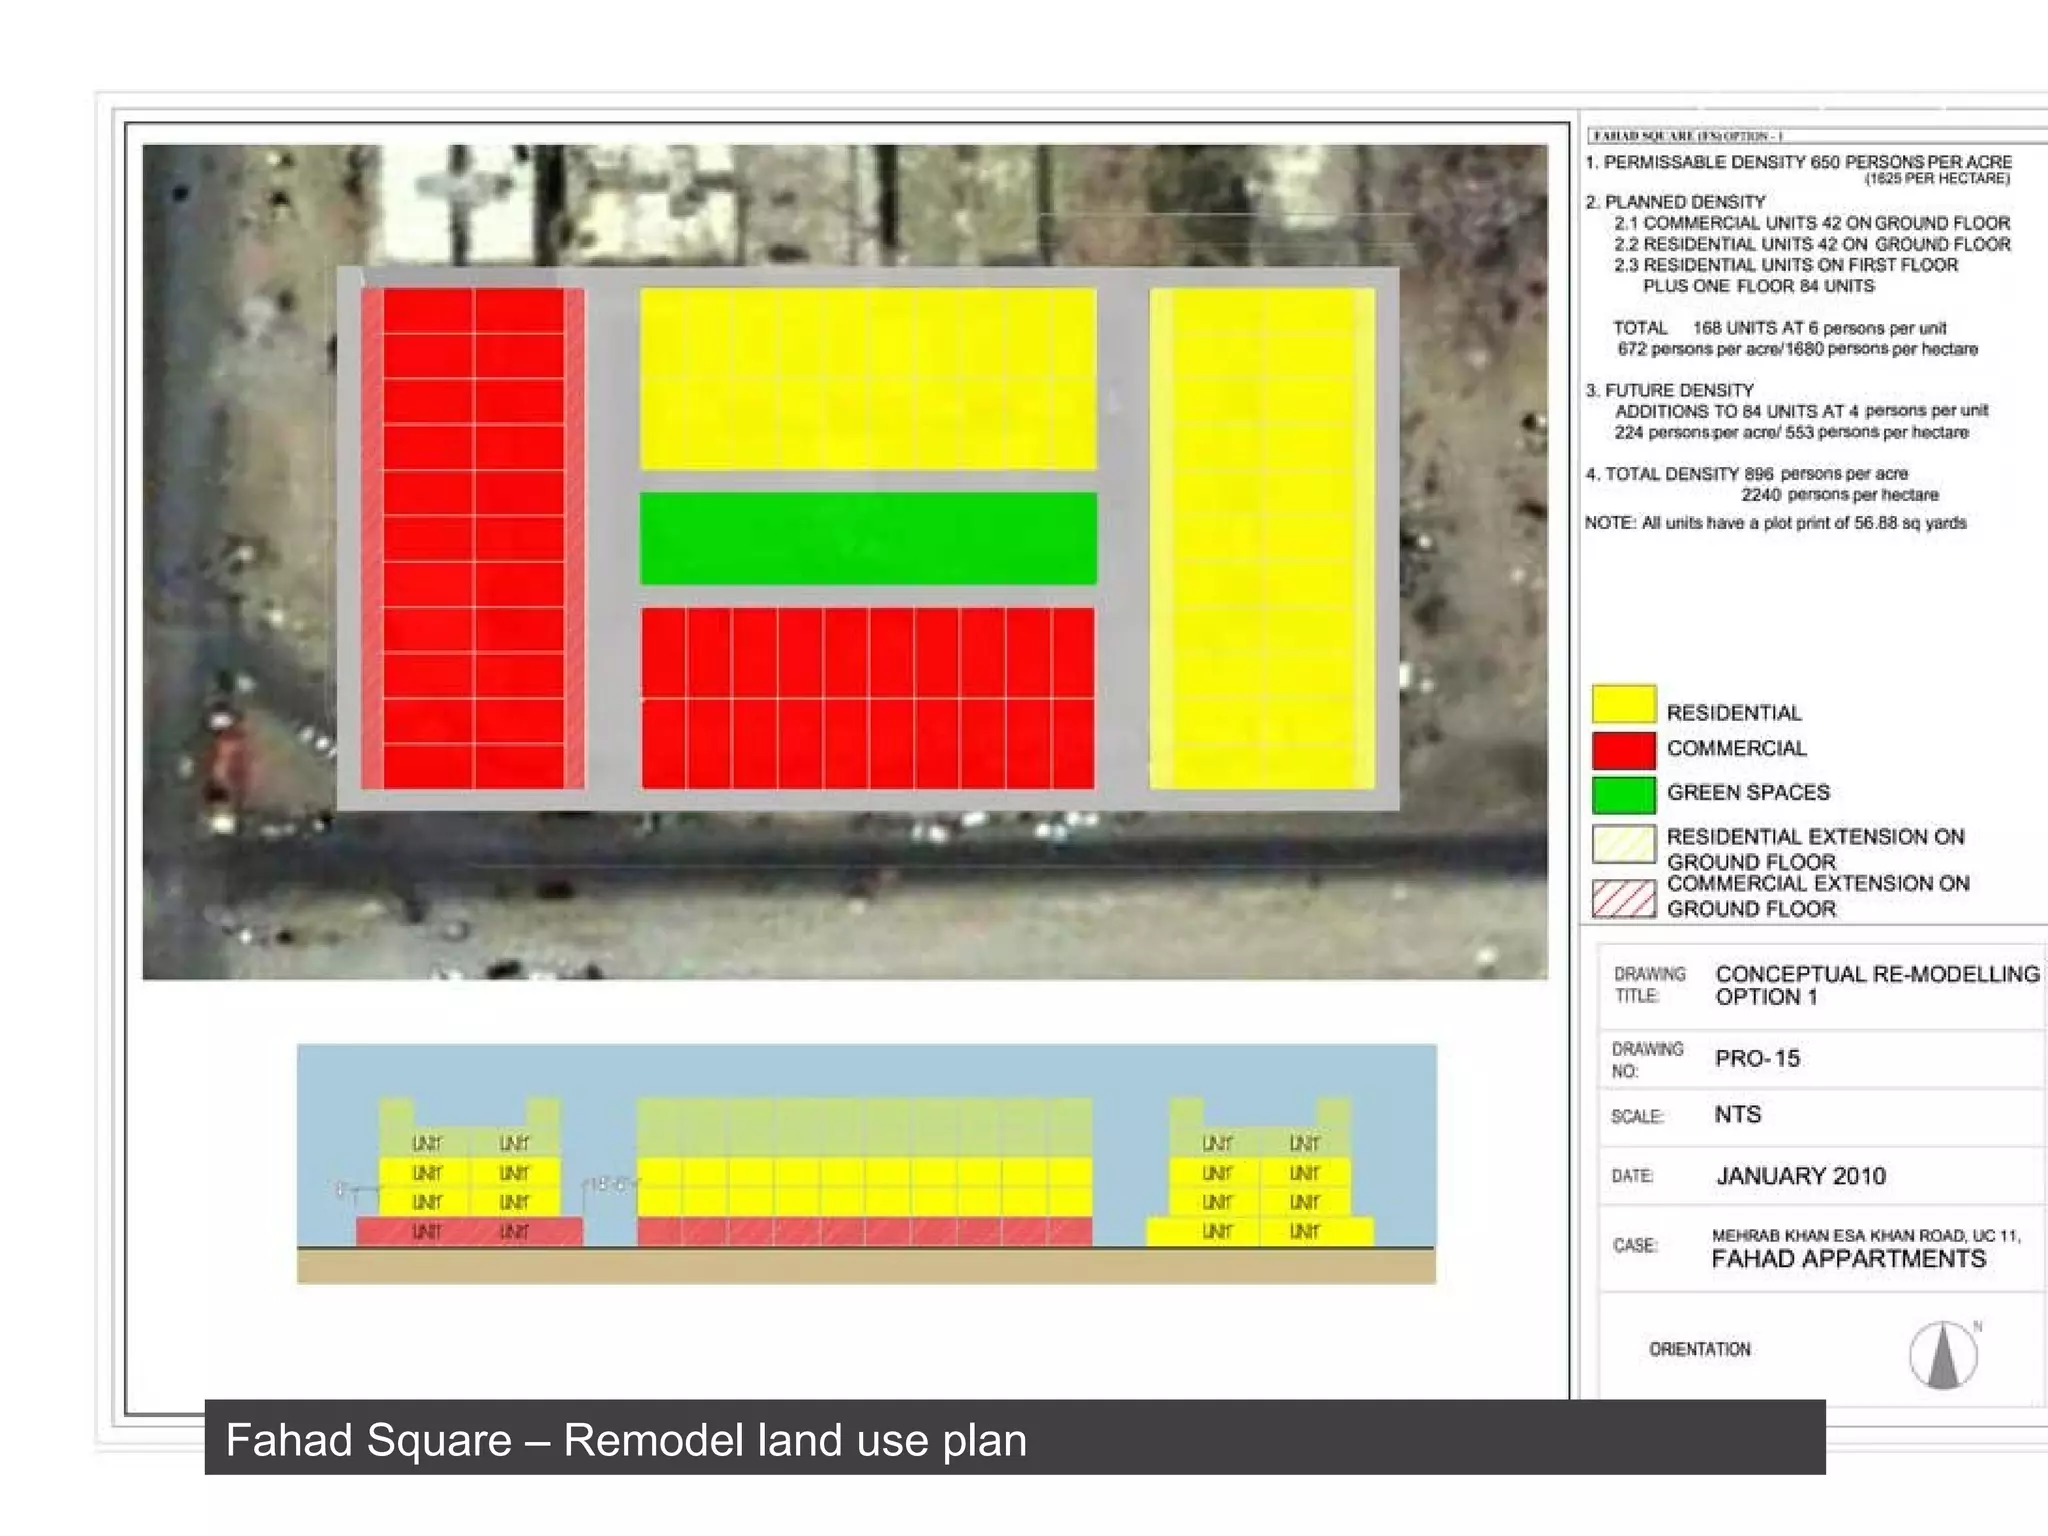This screenshot has height=1536, width=2048.
Task: Click the hatched residential extension legend swatch
Action: 1624,844
